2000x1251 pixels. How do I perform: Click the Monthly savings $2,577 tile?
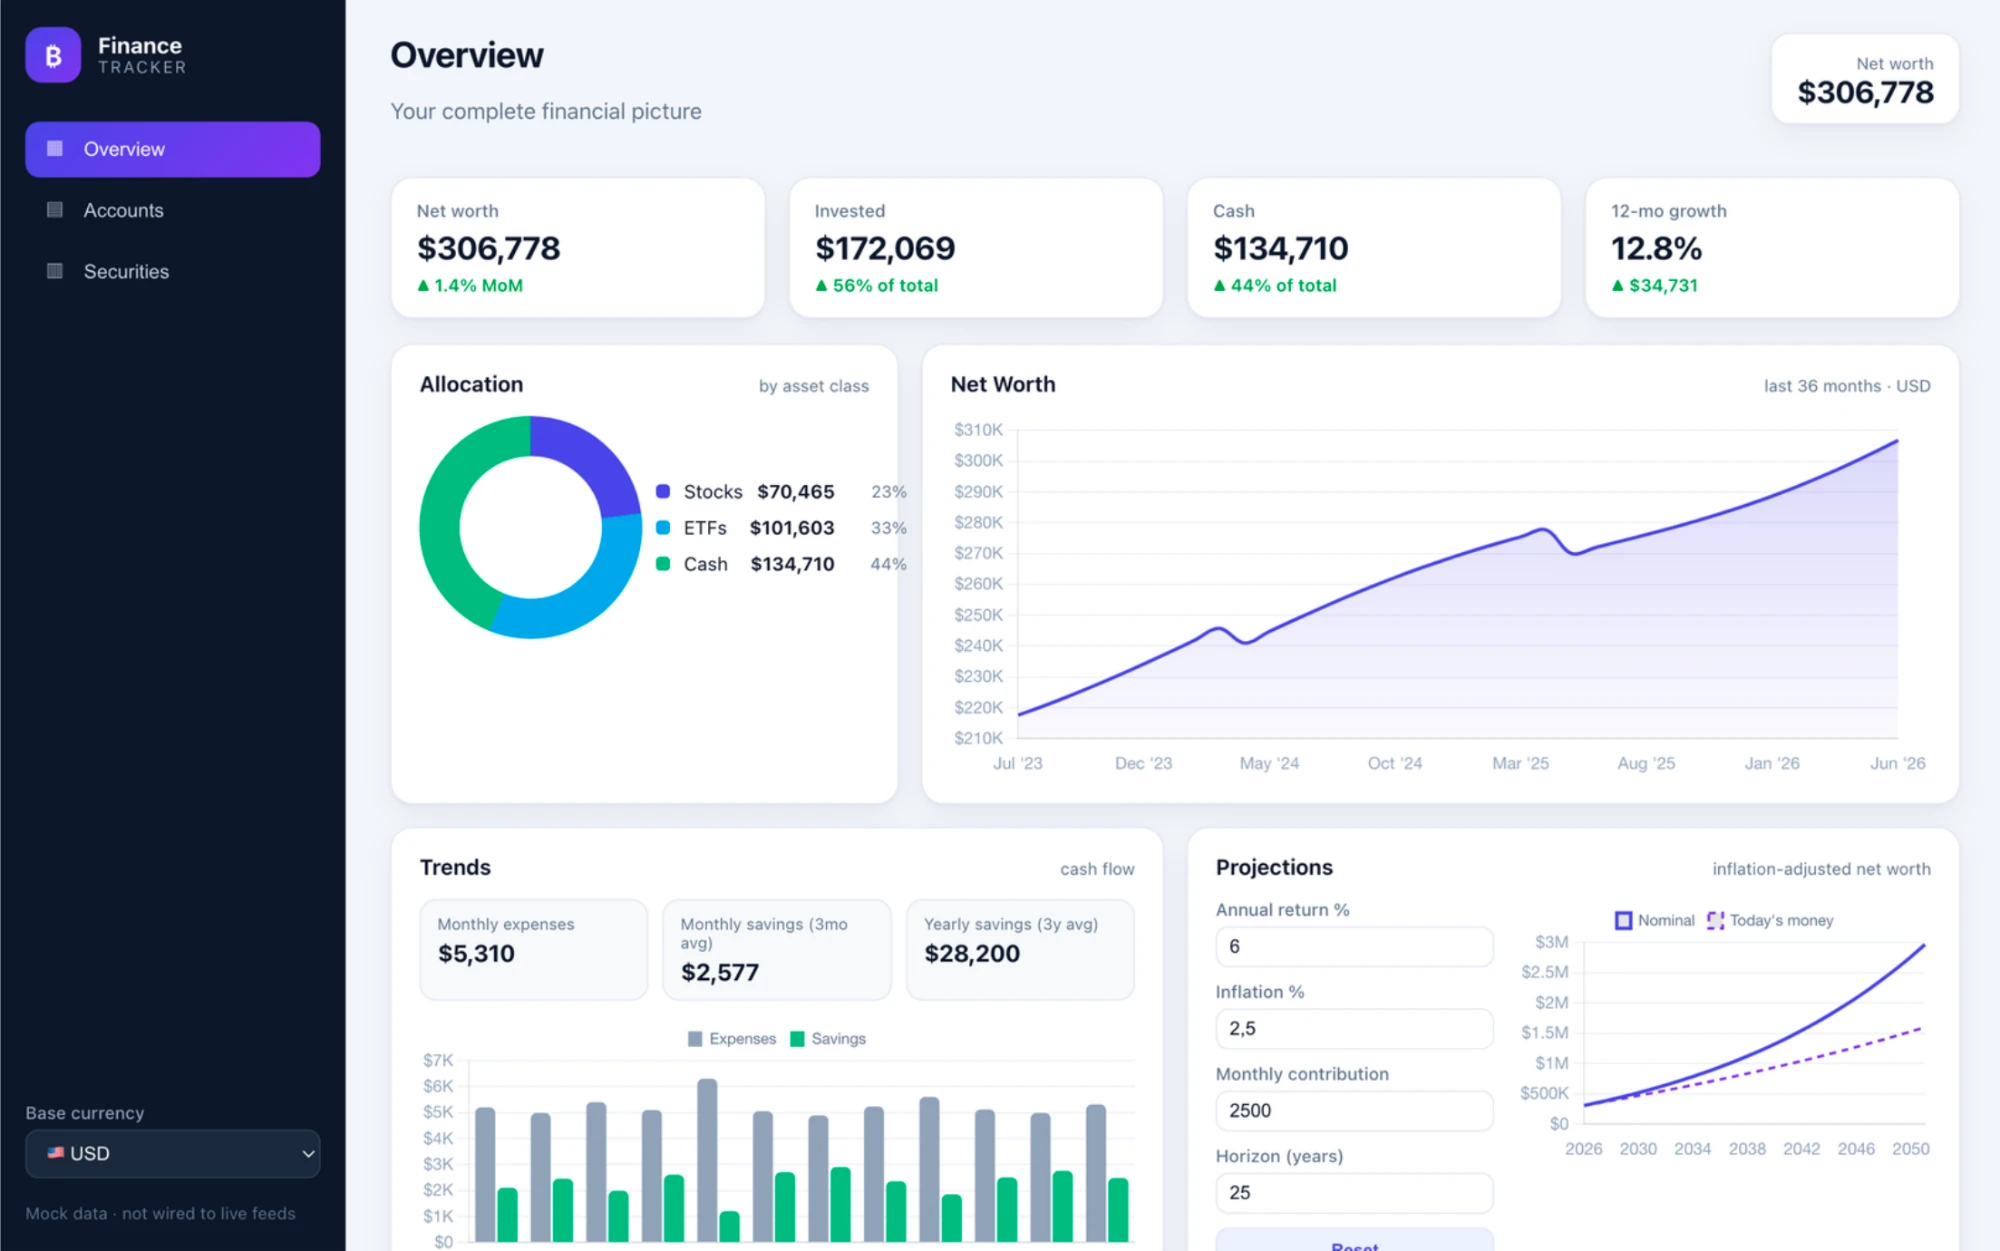coord(776,949)
